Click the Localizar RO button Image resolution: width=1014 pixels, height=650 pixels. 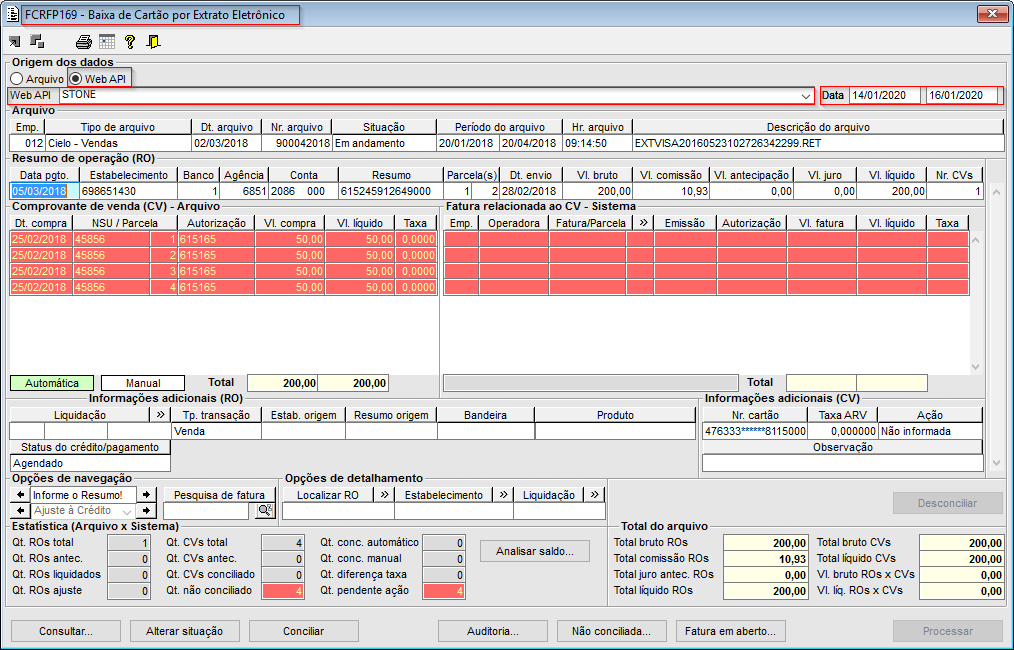[x=328, y=495]
